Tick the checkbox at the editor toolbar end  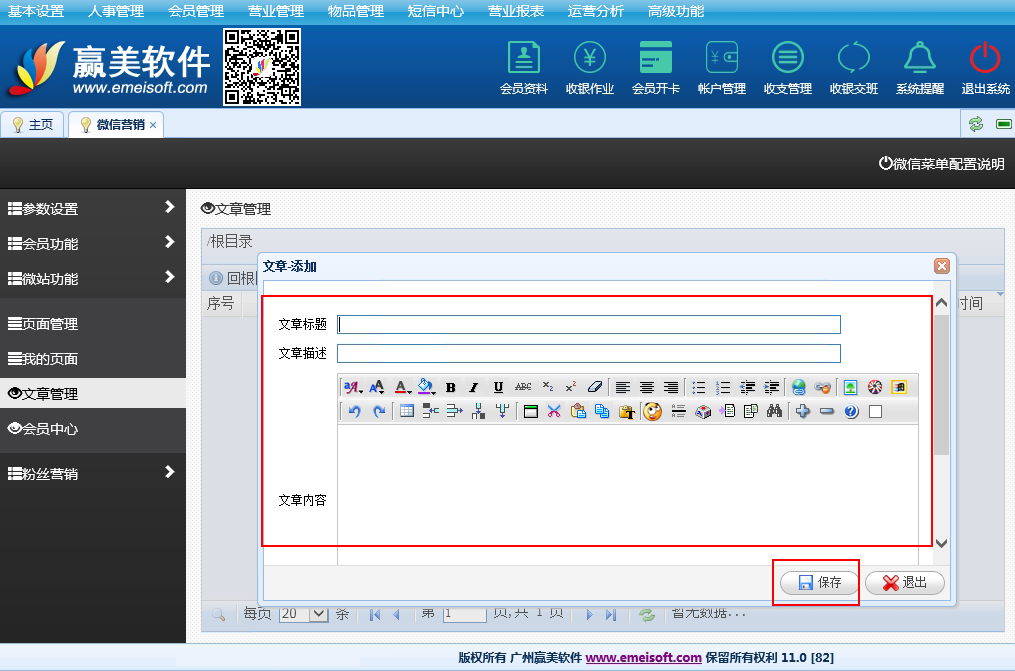[x=875, y=411]
